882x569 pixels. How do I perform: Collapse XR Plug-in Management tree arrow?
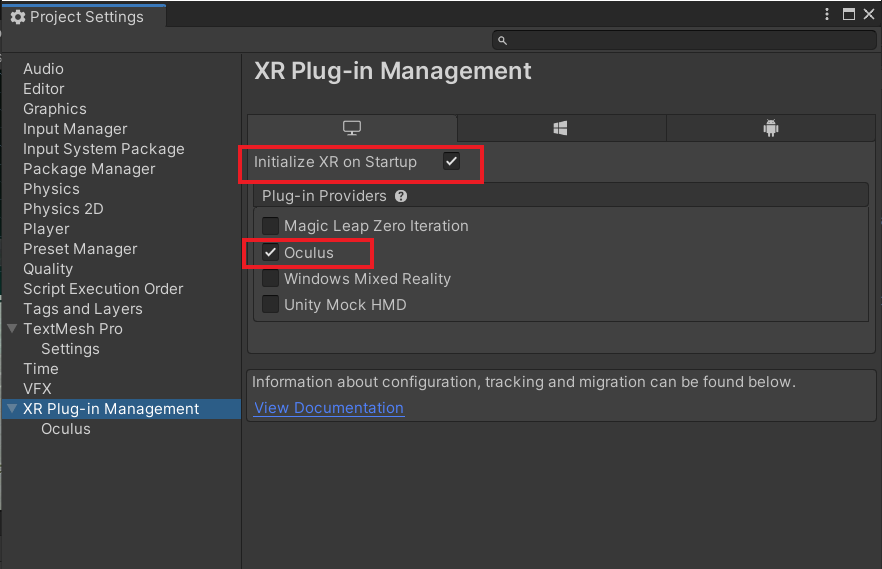pos(12,408)
